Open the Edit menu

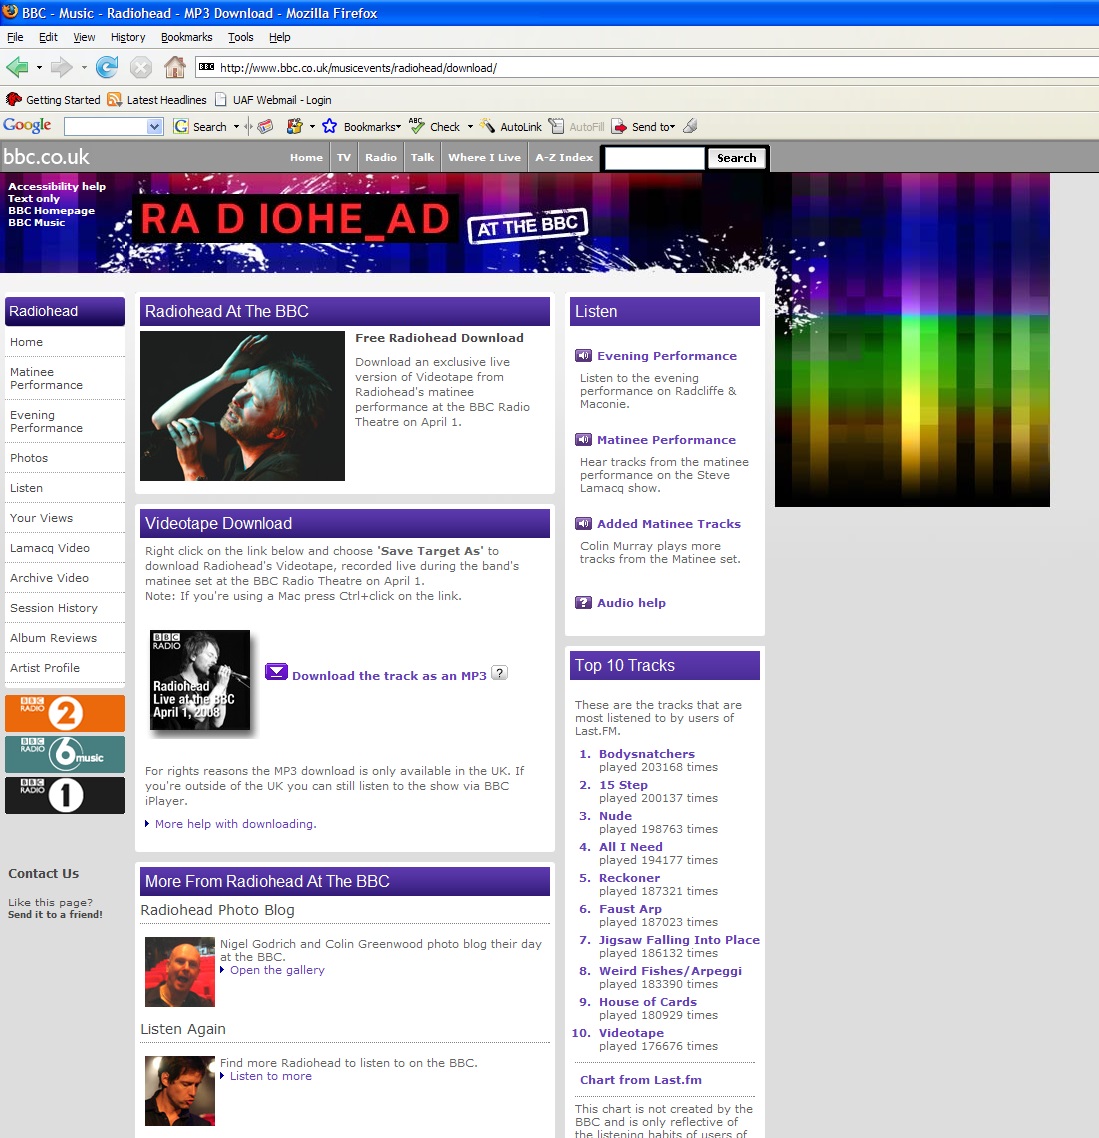[x=48, y=37]
